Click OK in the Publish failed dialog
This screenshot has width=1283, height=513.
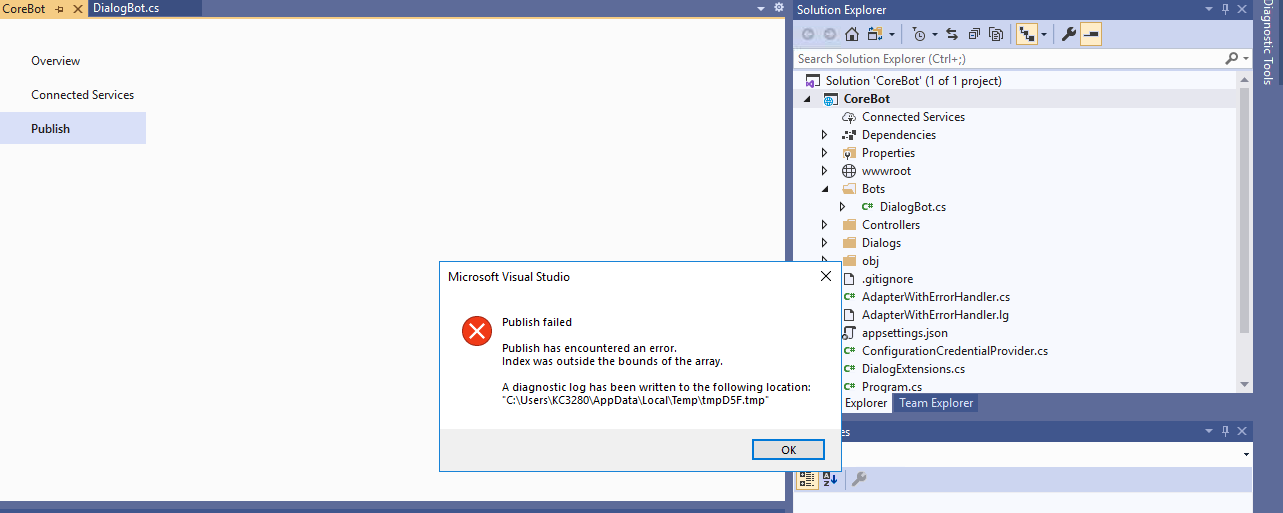(x=788, y=450)
